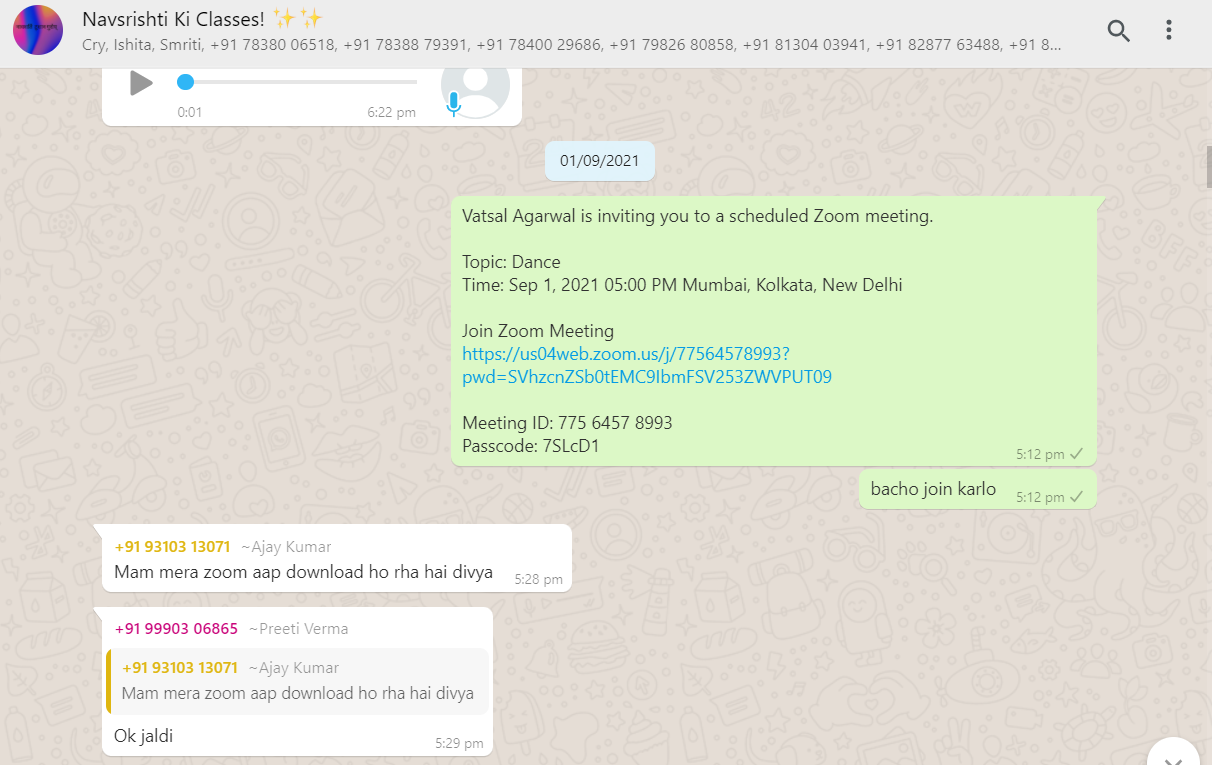Play the voice message
Viewport: 1212px width, 765px height.
pyautogui.click(x=141, y=83)
